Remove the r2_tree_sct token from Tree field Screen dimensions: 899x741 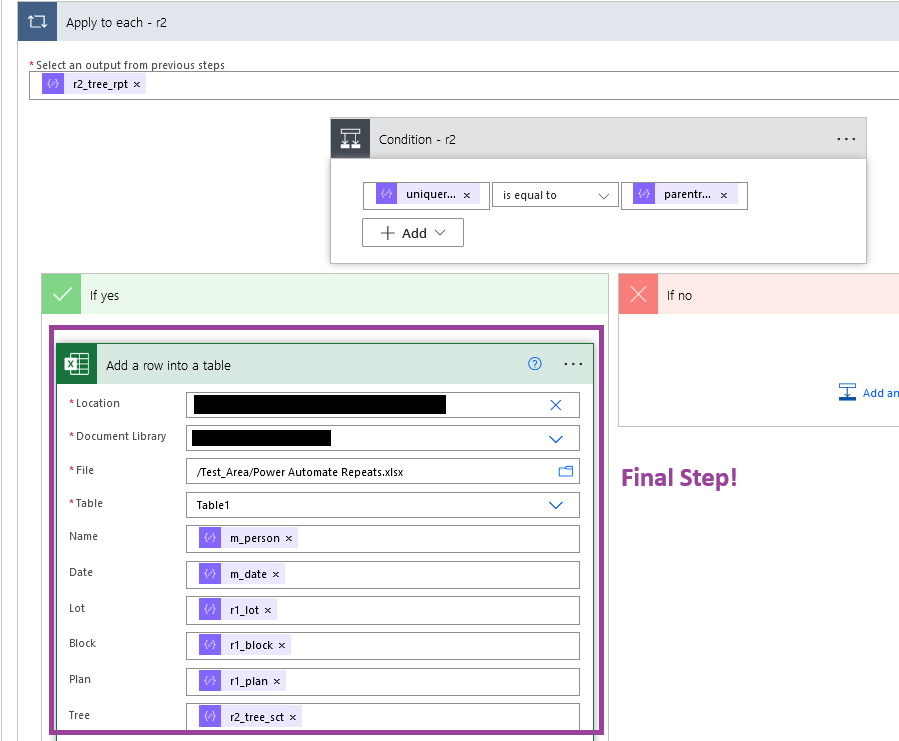coord(292,716)
